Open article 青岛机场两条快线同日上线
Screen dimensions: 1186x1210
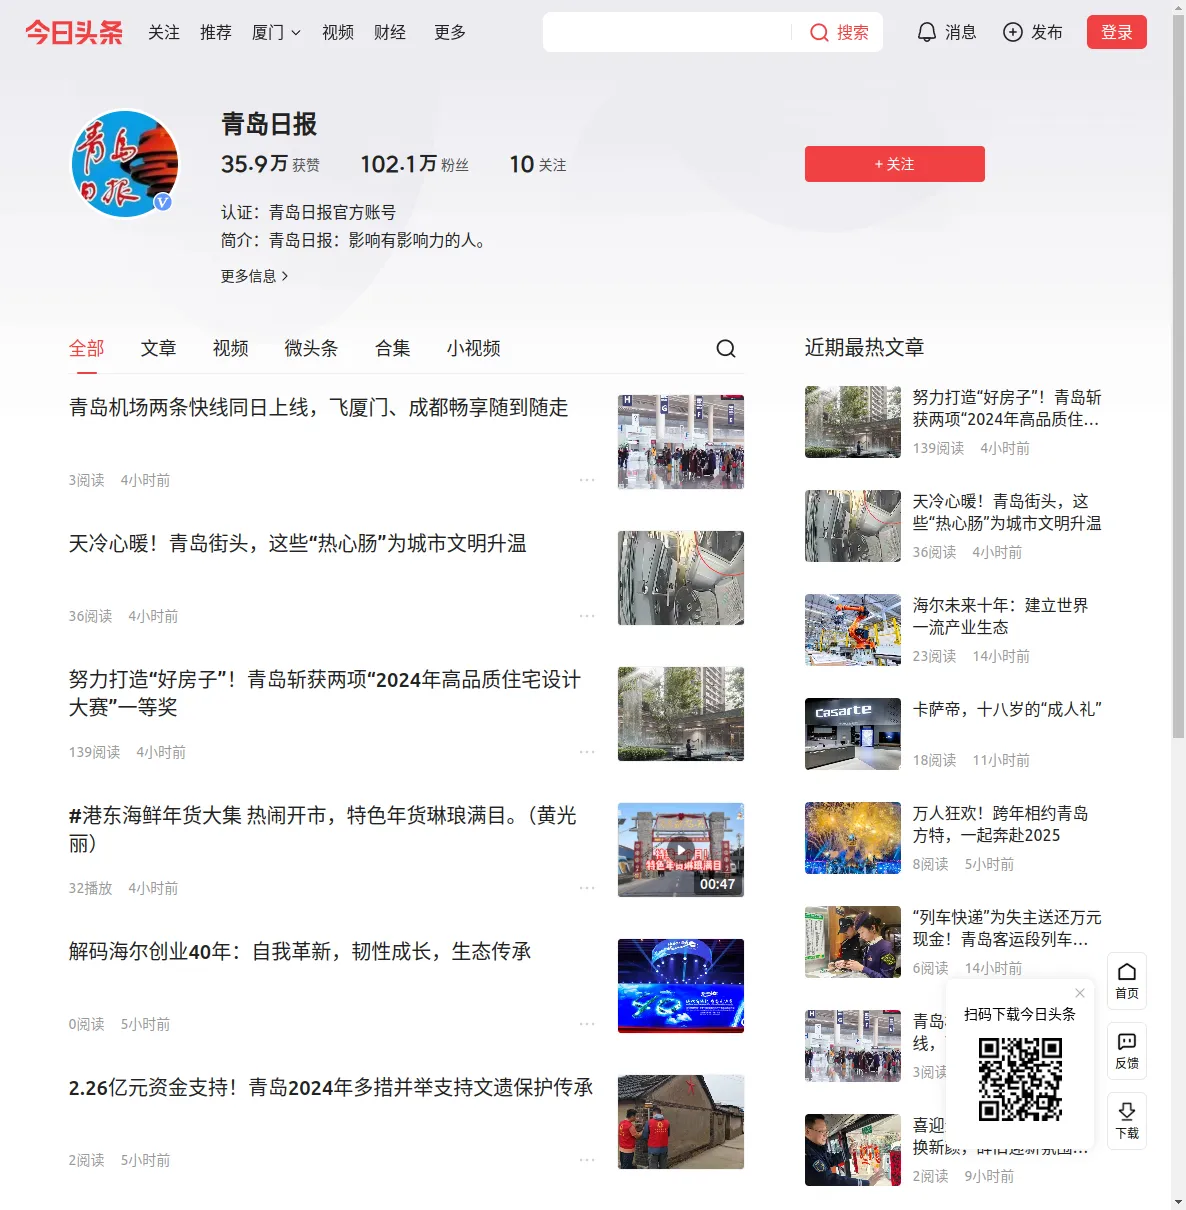(318, 408)
